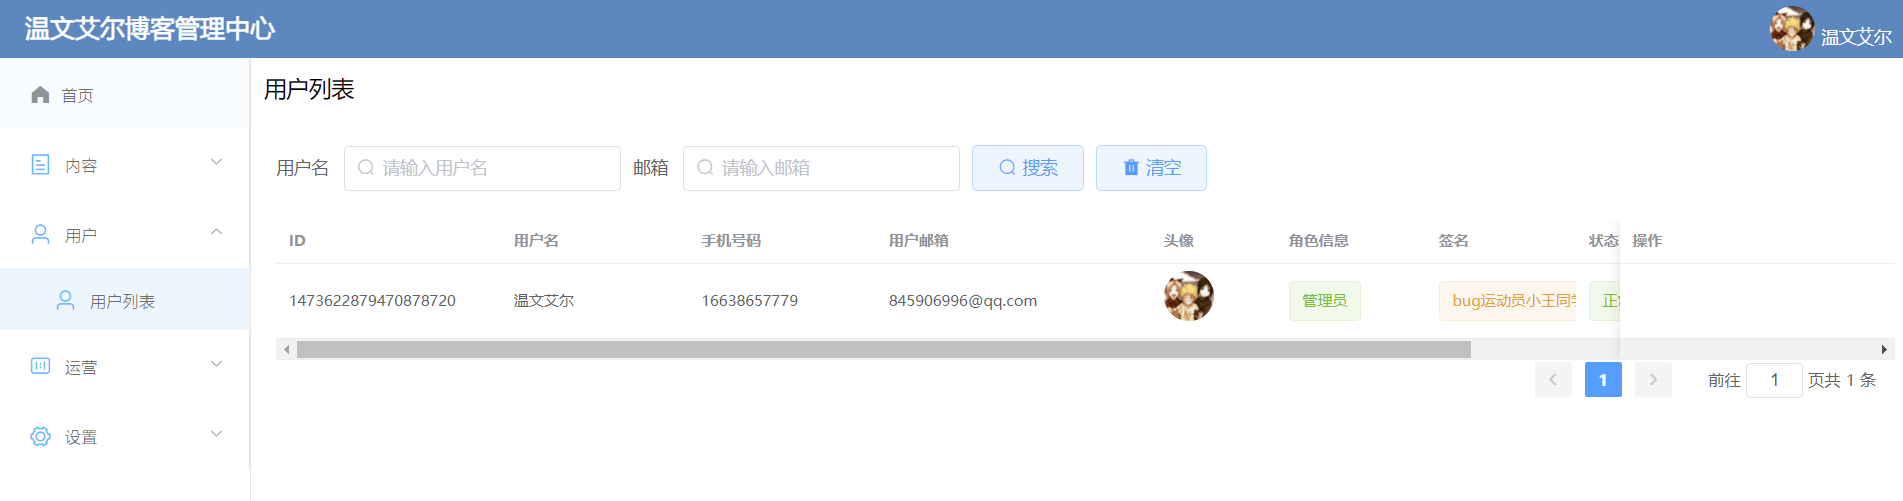Select the 用户列表 submenu item
The image size is (1903, 501).
pos(125,300)
